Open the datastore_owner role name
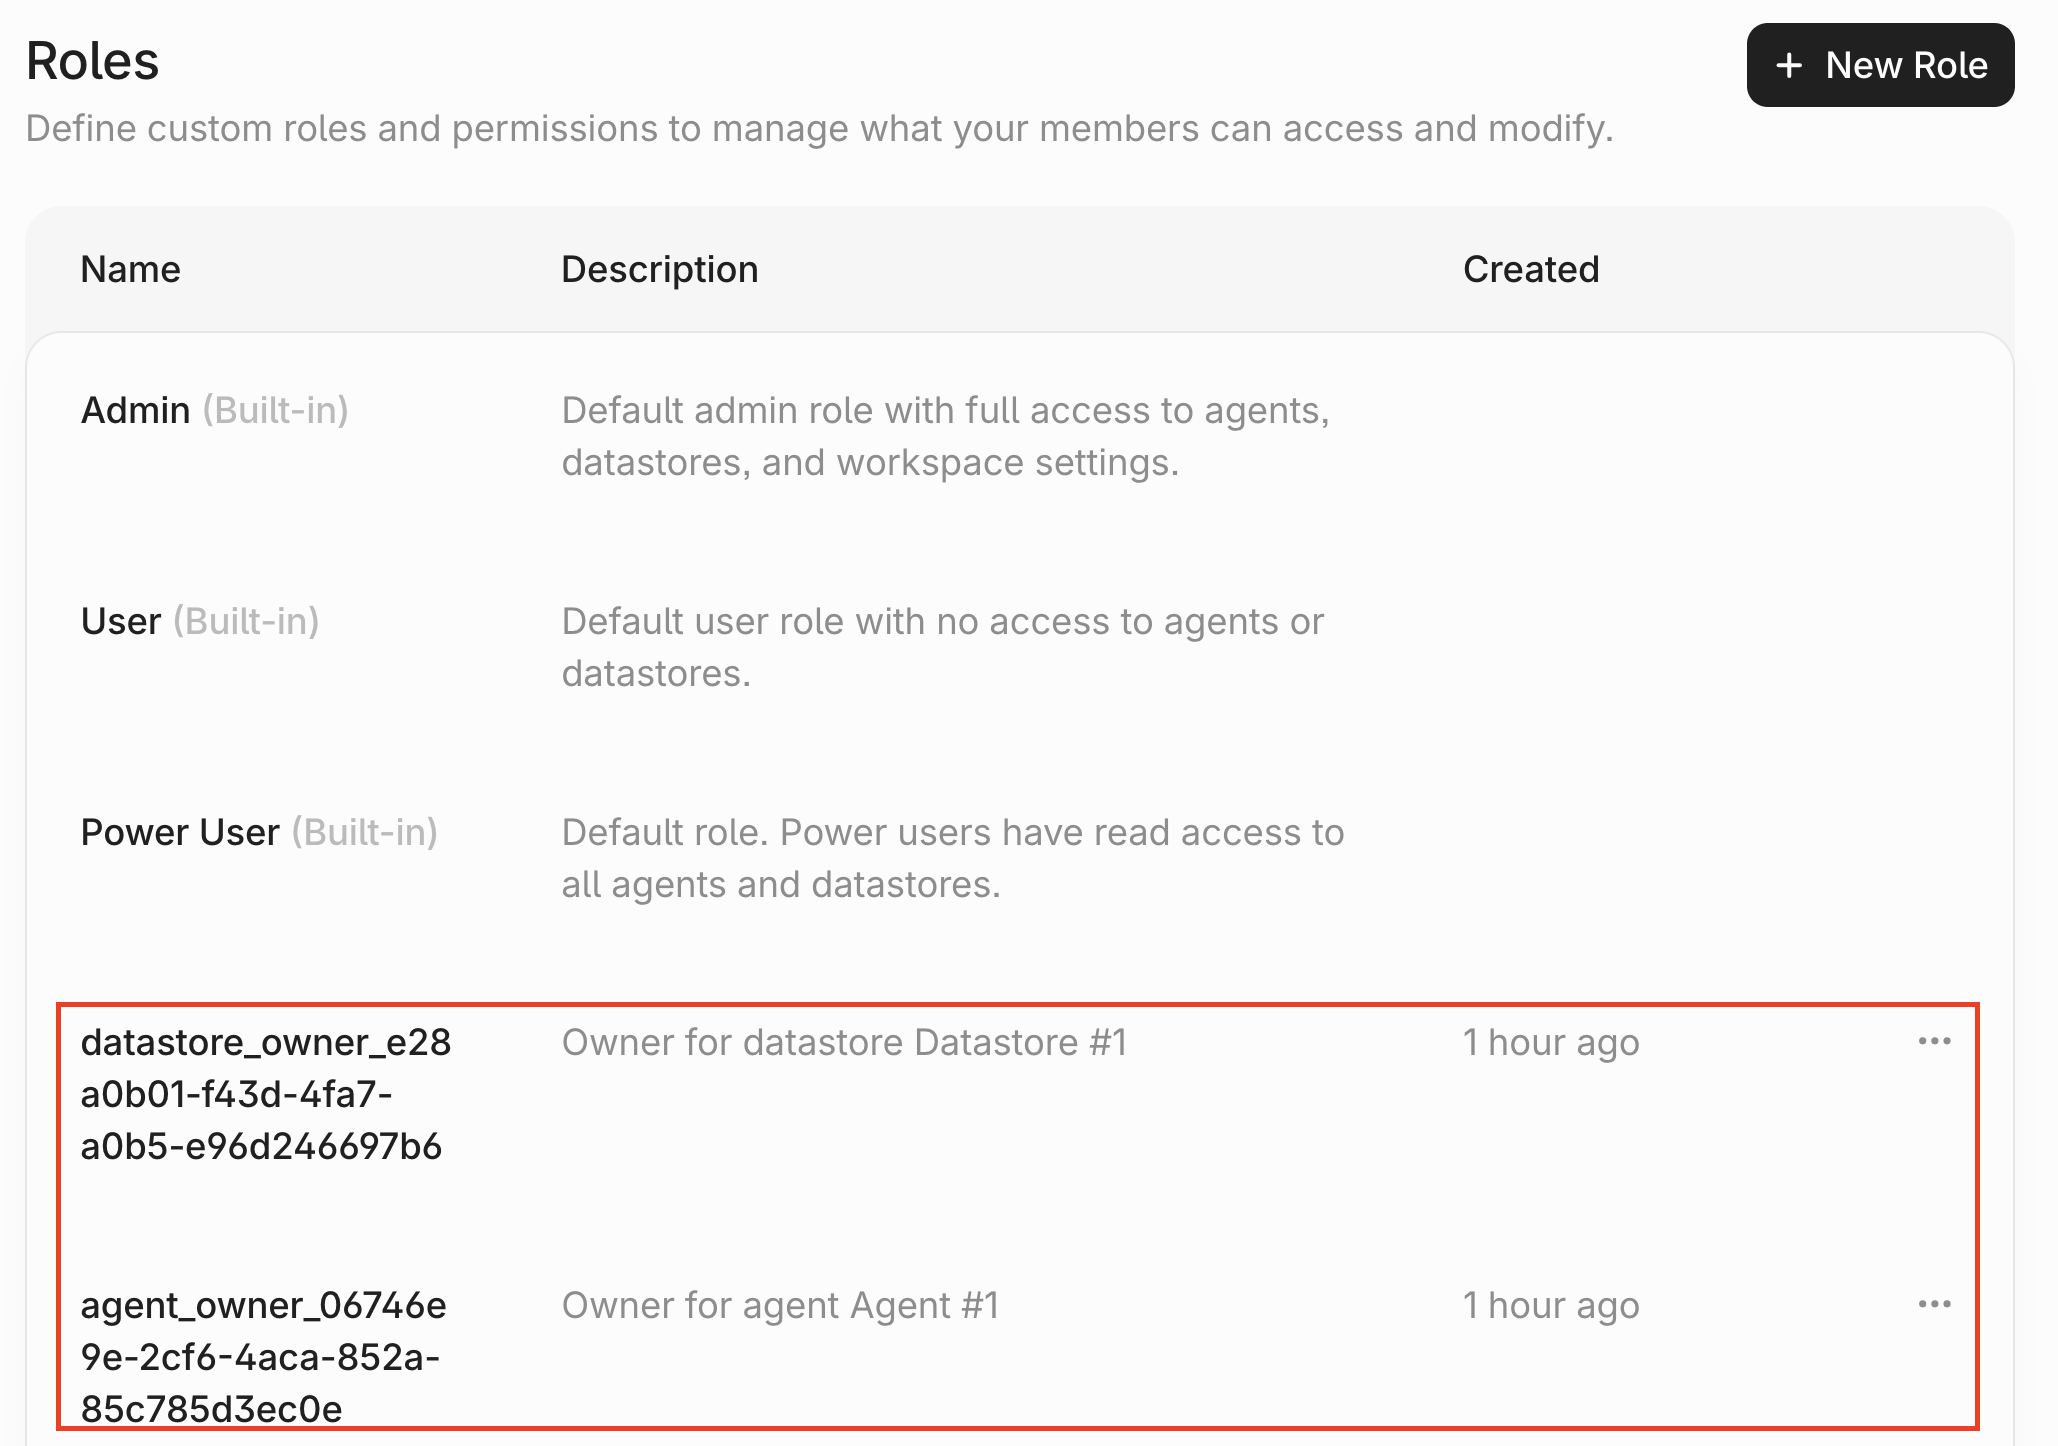Screen dimensions: 2058x1446 265,1094
